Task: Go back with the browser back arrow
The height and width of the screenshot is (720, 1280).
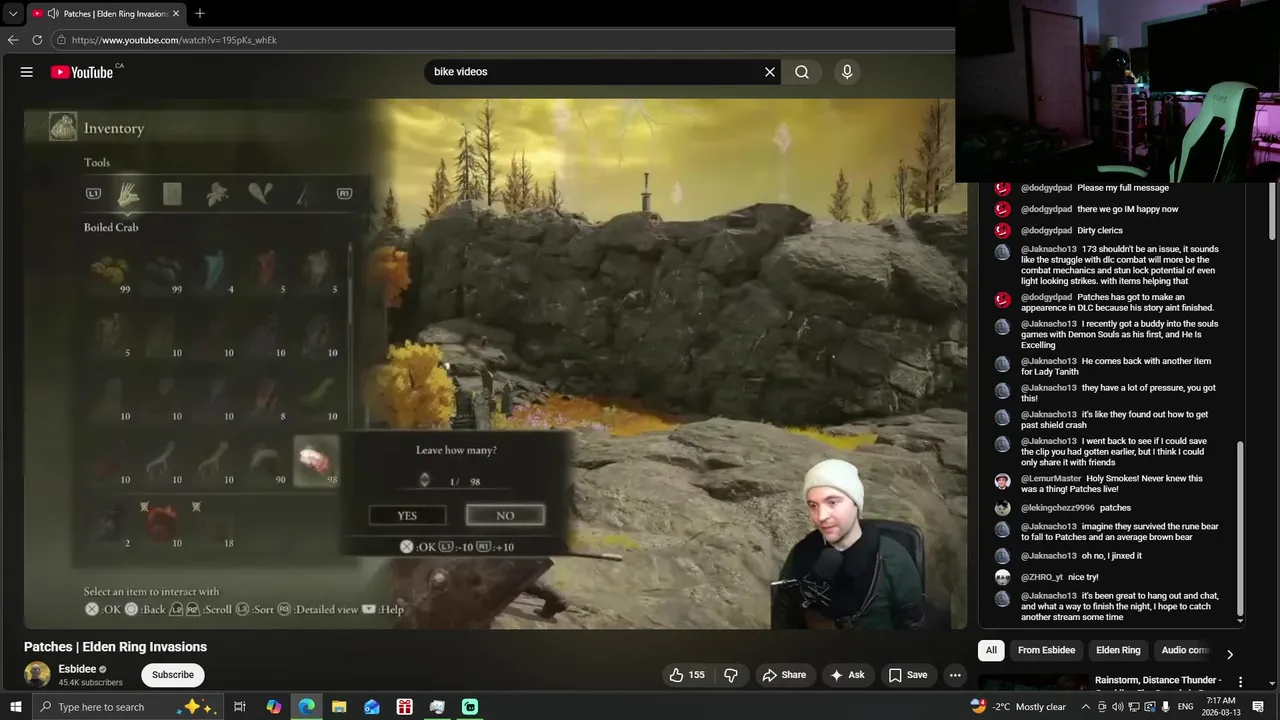Action: [13, 40]
